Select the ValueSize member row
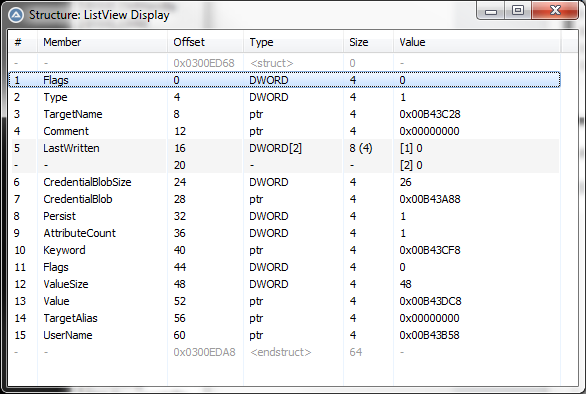This screenshot has width=586, height=394. pyautogui.click(x=284, y=284)
